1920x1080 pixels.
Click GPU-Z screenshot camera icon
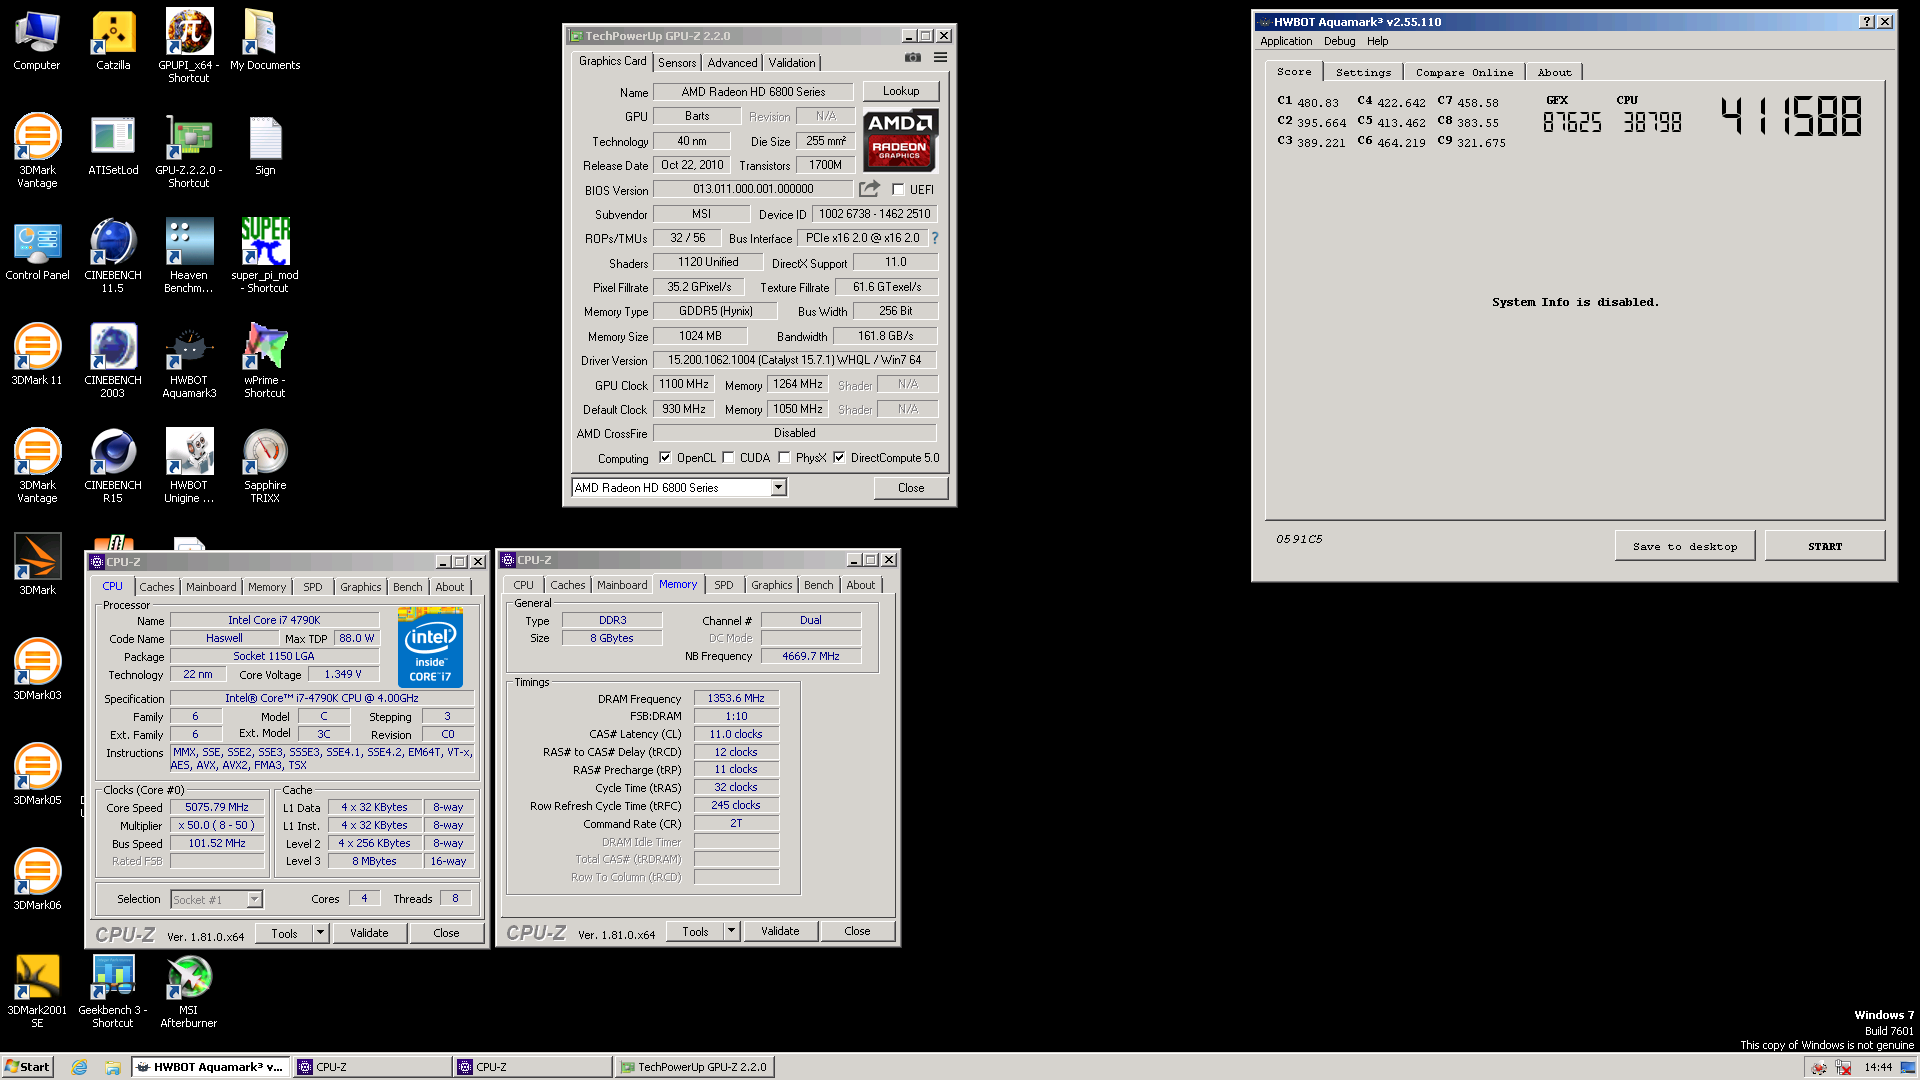[x=913, y=58]
